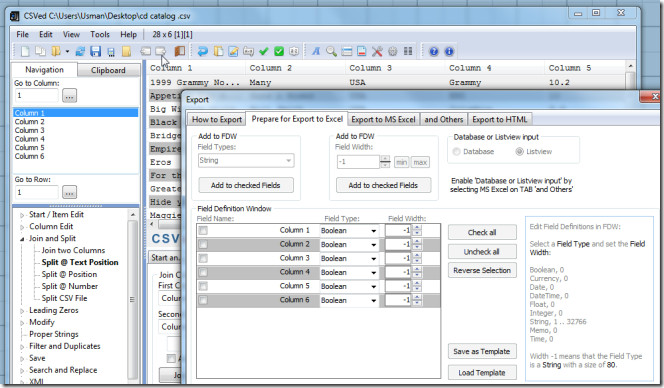Open the File menu
Viewport: 664px width, 388px height.
[22, 34]
